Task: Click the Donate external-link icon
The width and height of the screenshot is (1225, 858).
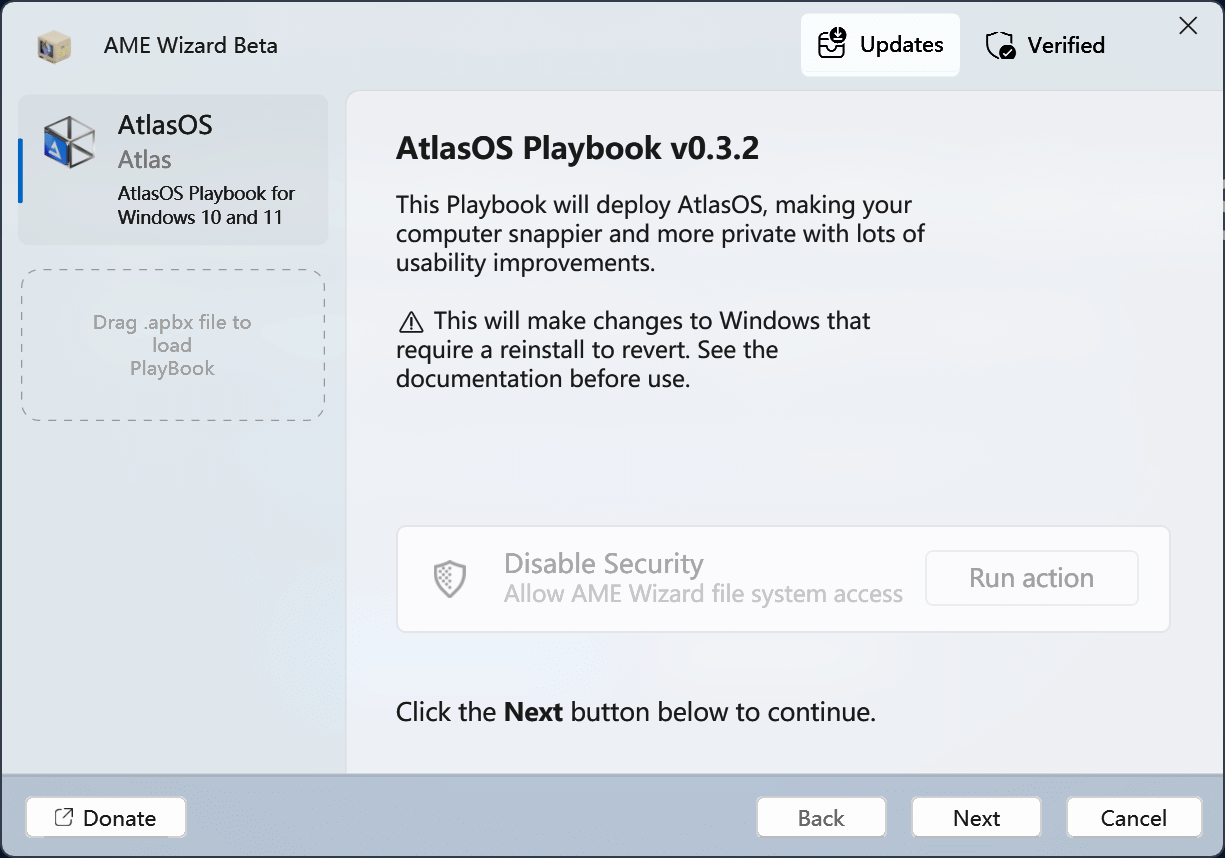Action: click(x=64, y=817)
